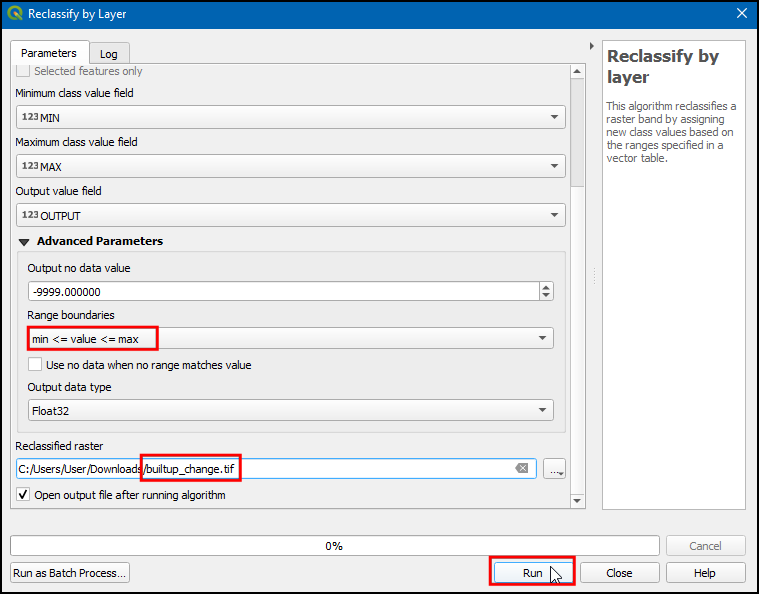This screenshot has width=759, height=594.
Task: Switch to the Log tab
Action: coord(108,54)
